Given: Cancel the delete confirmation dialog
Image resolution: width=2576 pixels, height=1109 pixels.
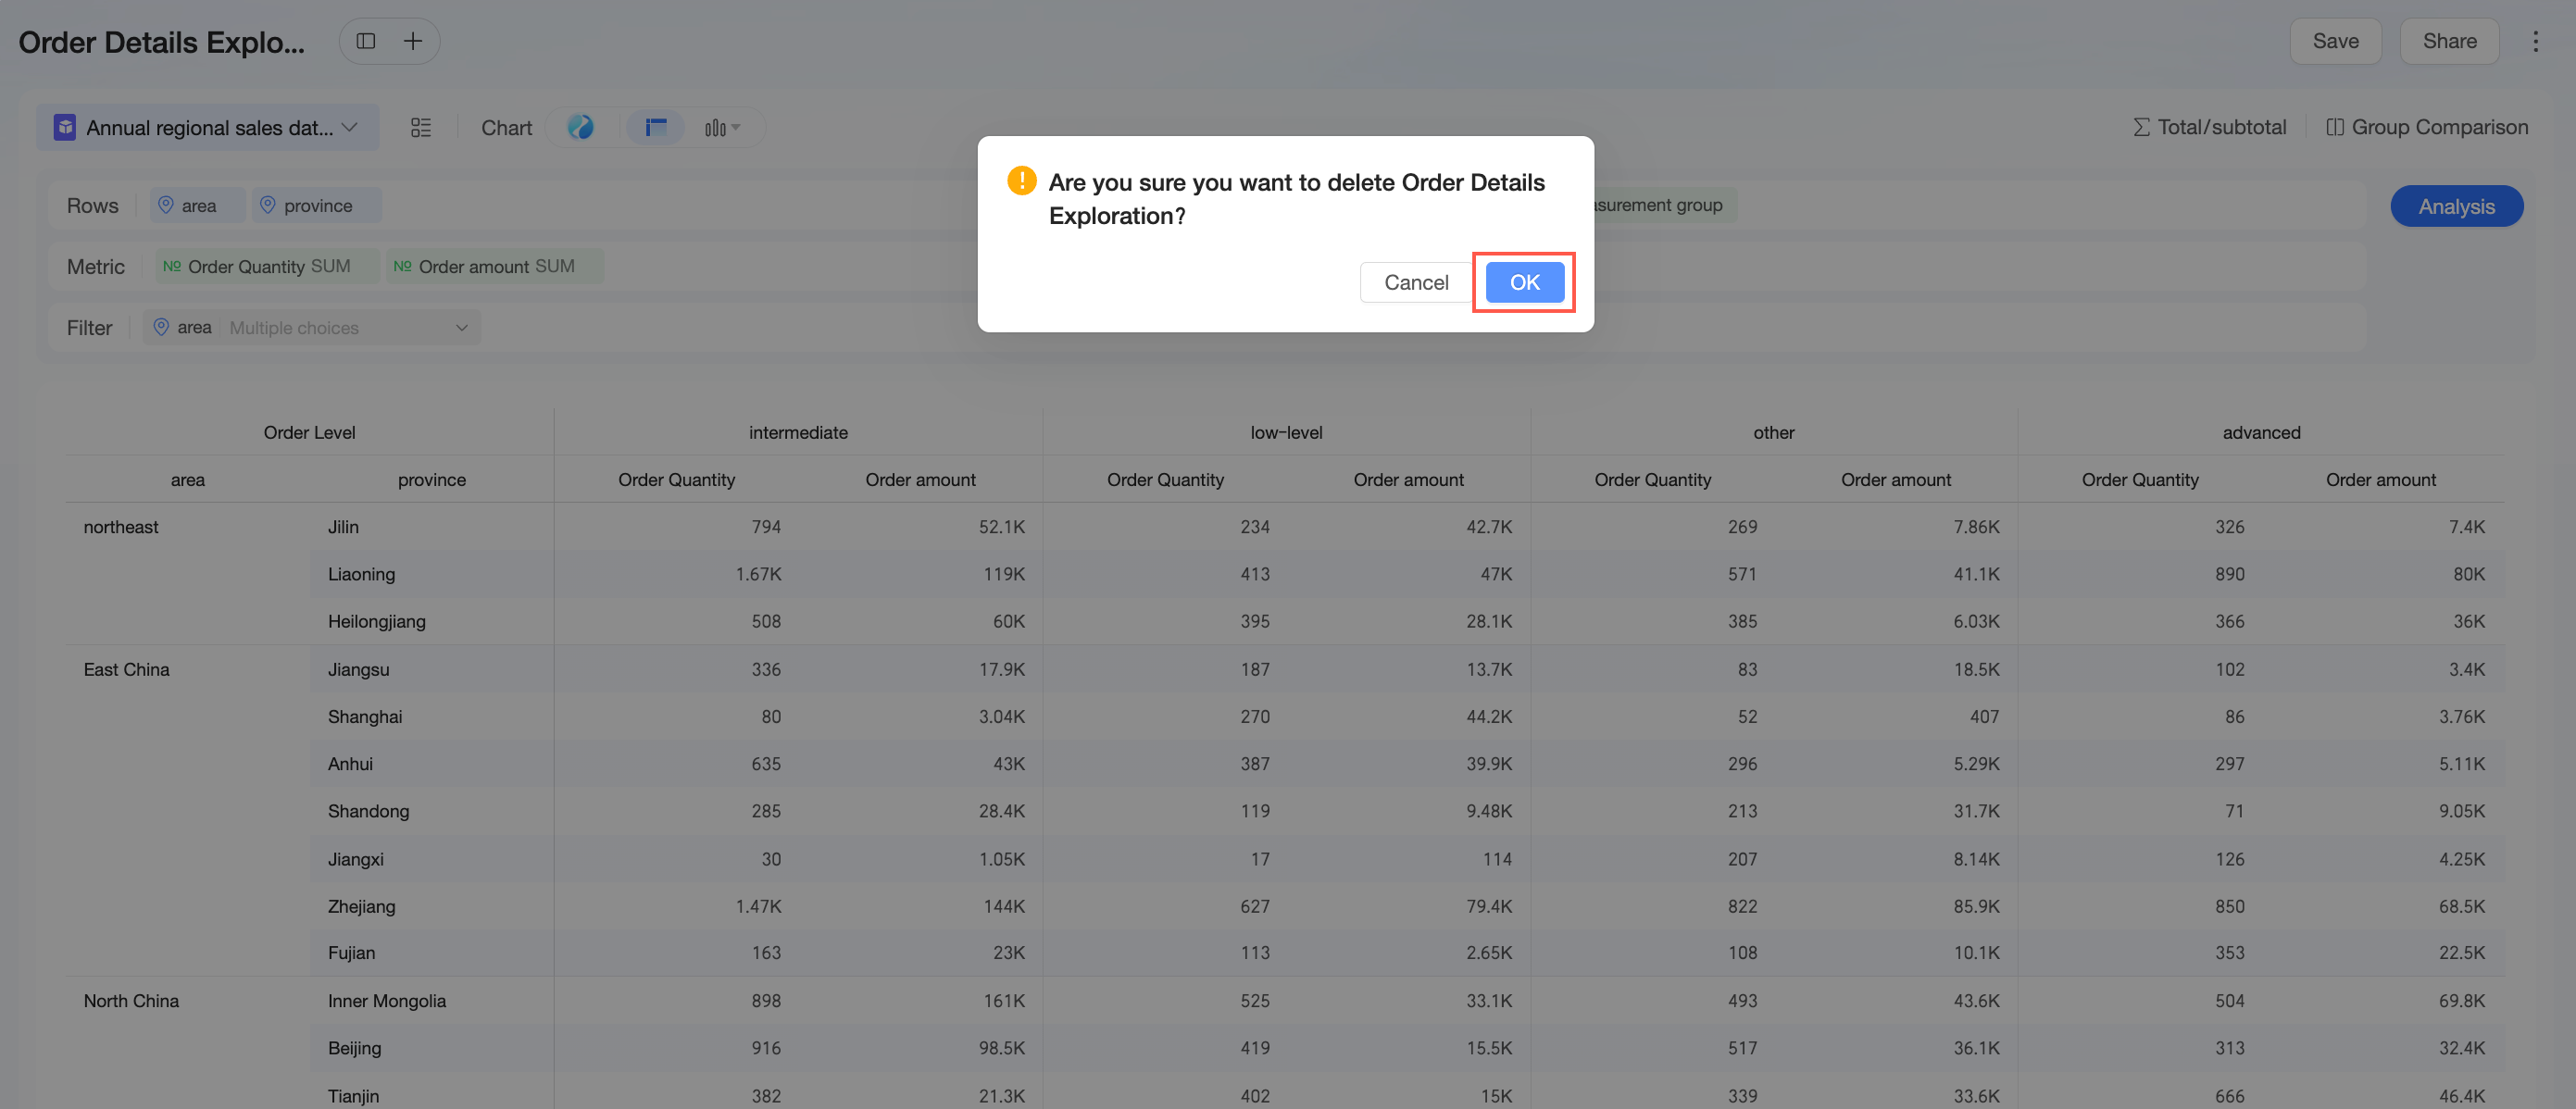Looking at the screenshot, I should pyautogui.click(x=1415, y=282).
